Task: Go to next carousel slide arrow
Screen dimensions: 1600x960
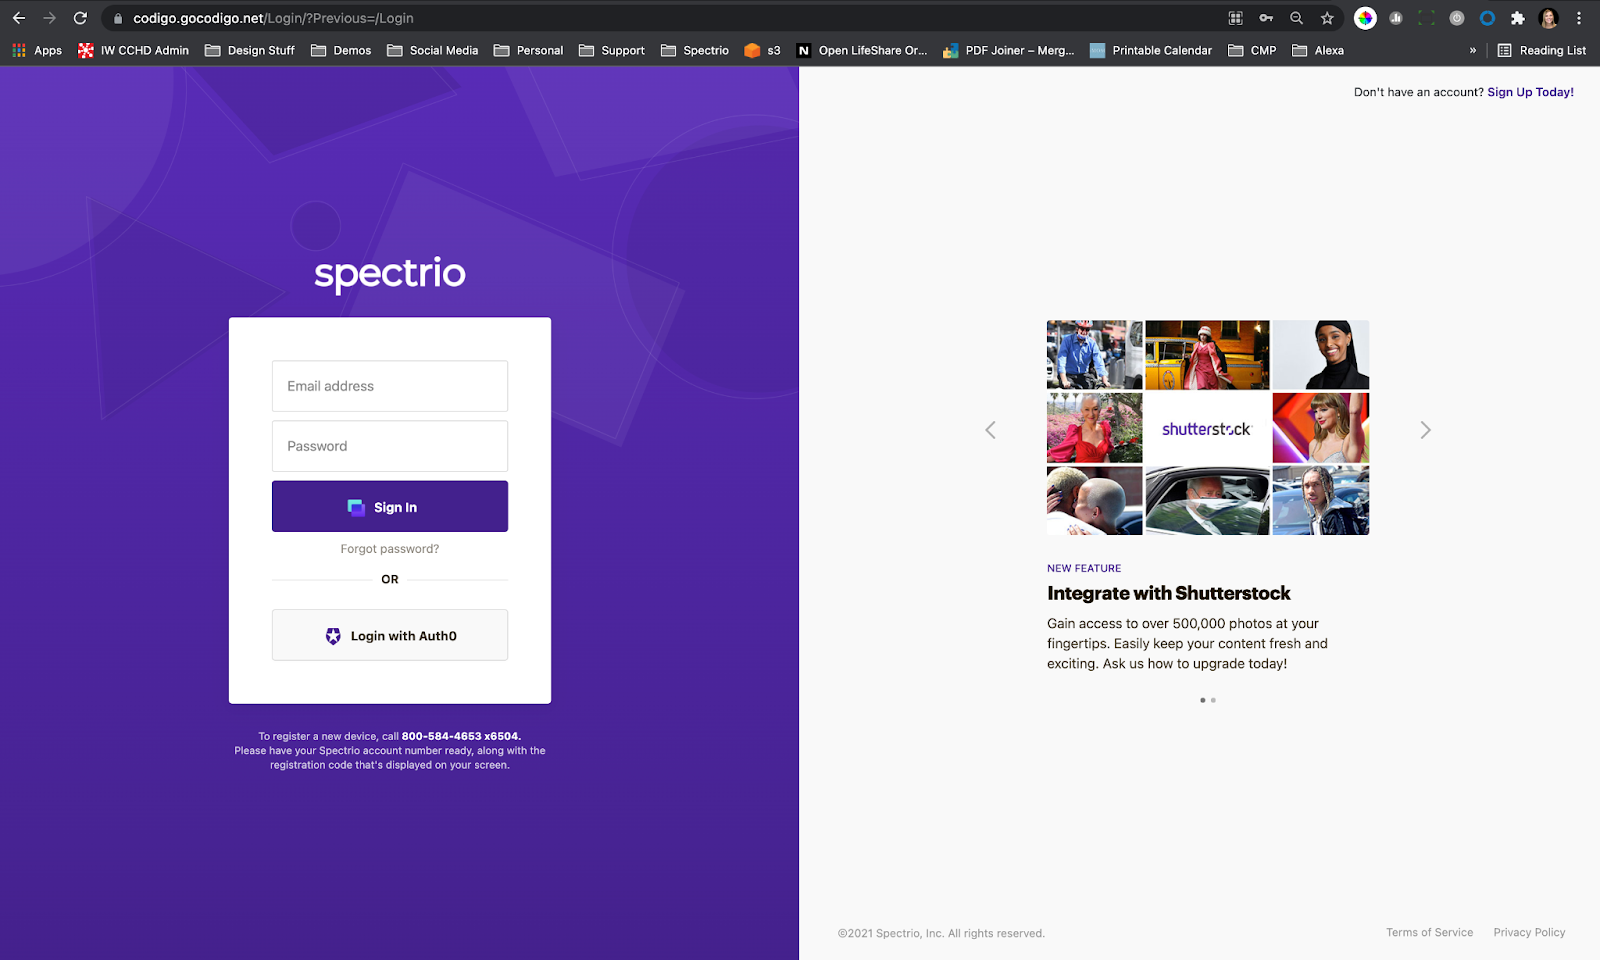Action: coord(1426,430)
